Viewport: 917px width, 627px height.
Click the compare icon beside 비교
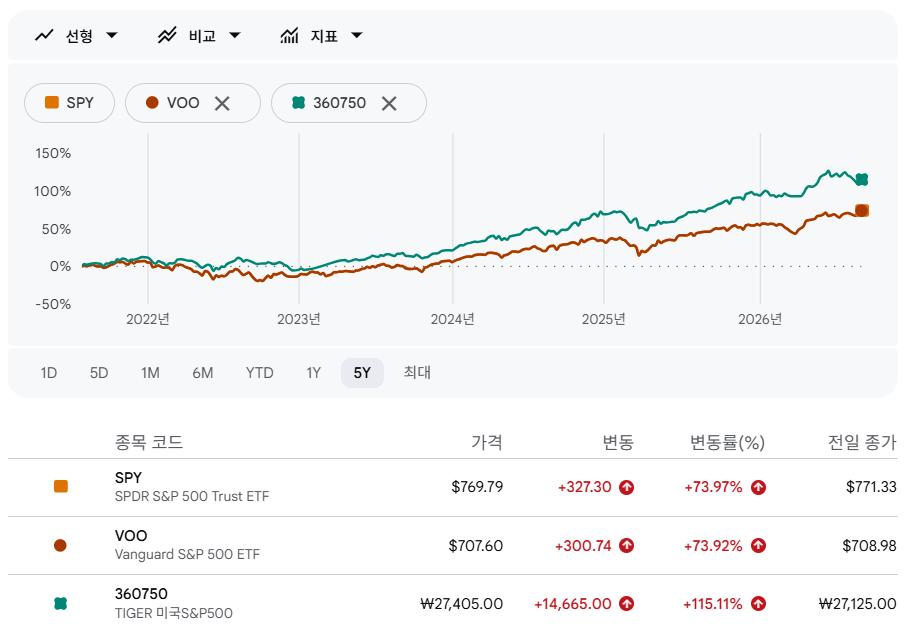pos(167,36)
